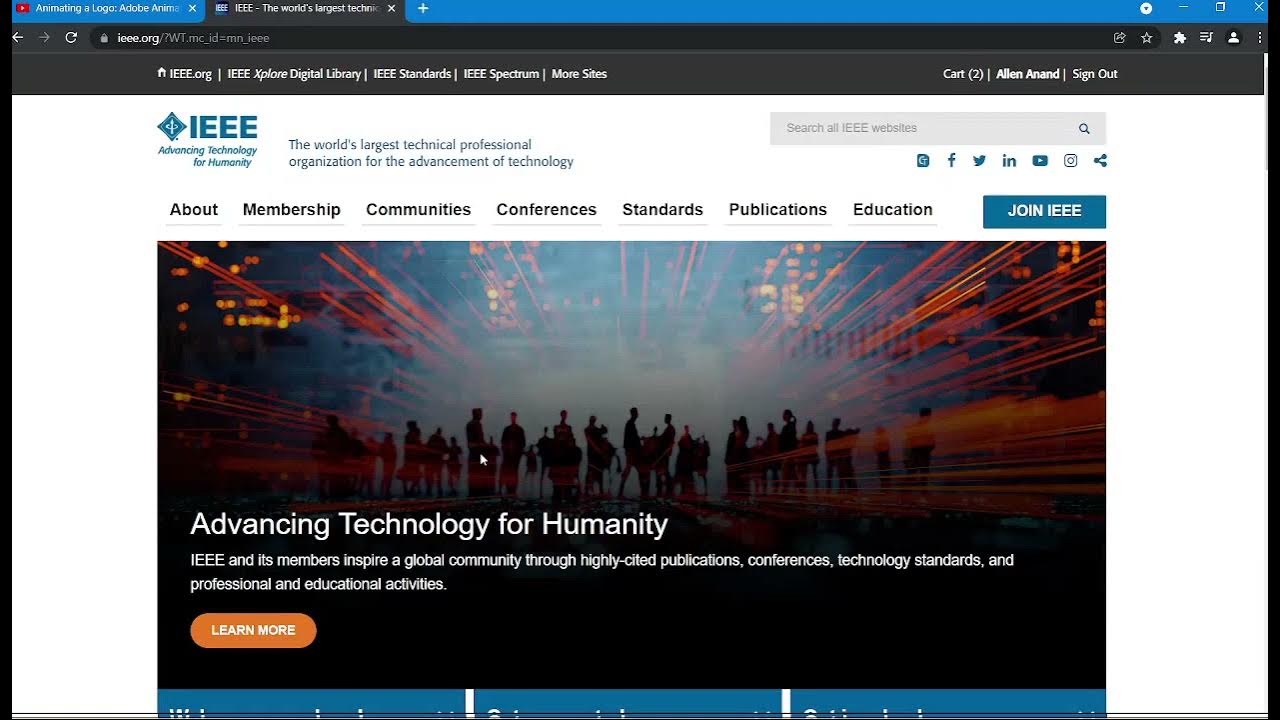Open the Chrome profile avatar icon
This screenshot has height=720, width=1280.
(1233, 37)
